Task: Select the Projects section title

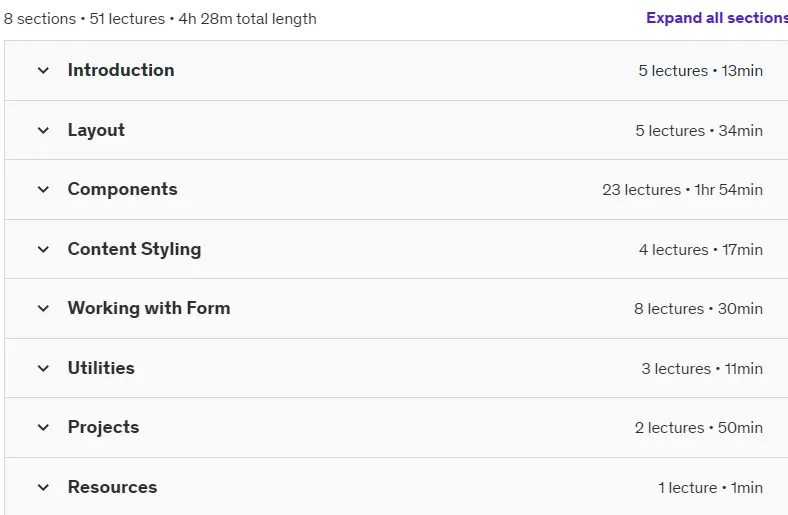Action: click(104, 428)
